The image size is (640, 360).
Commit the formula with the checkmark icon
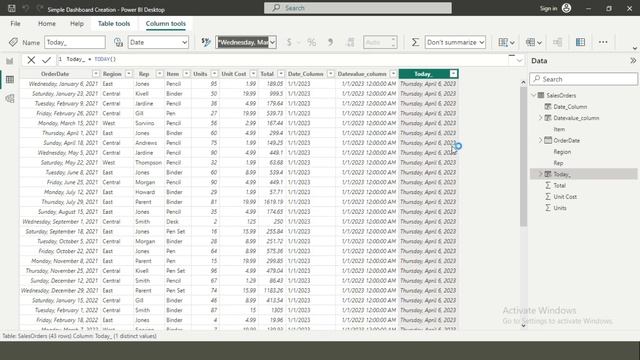point(46,60)
